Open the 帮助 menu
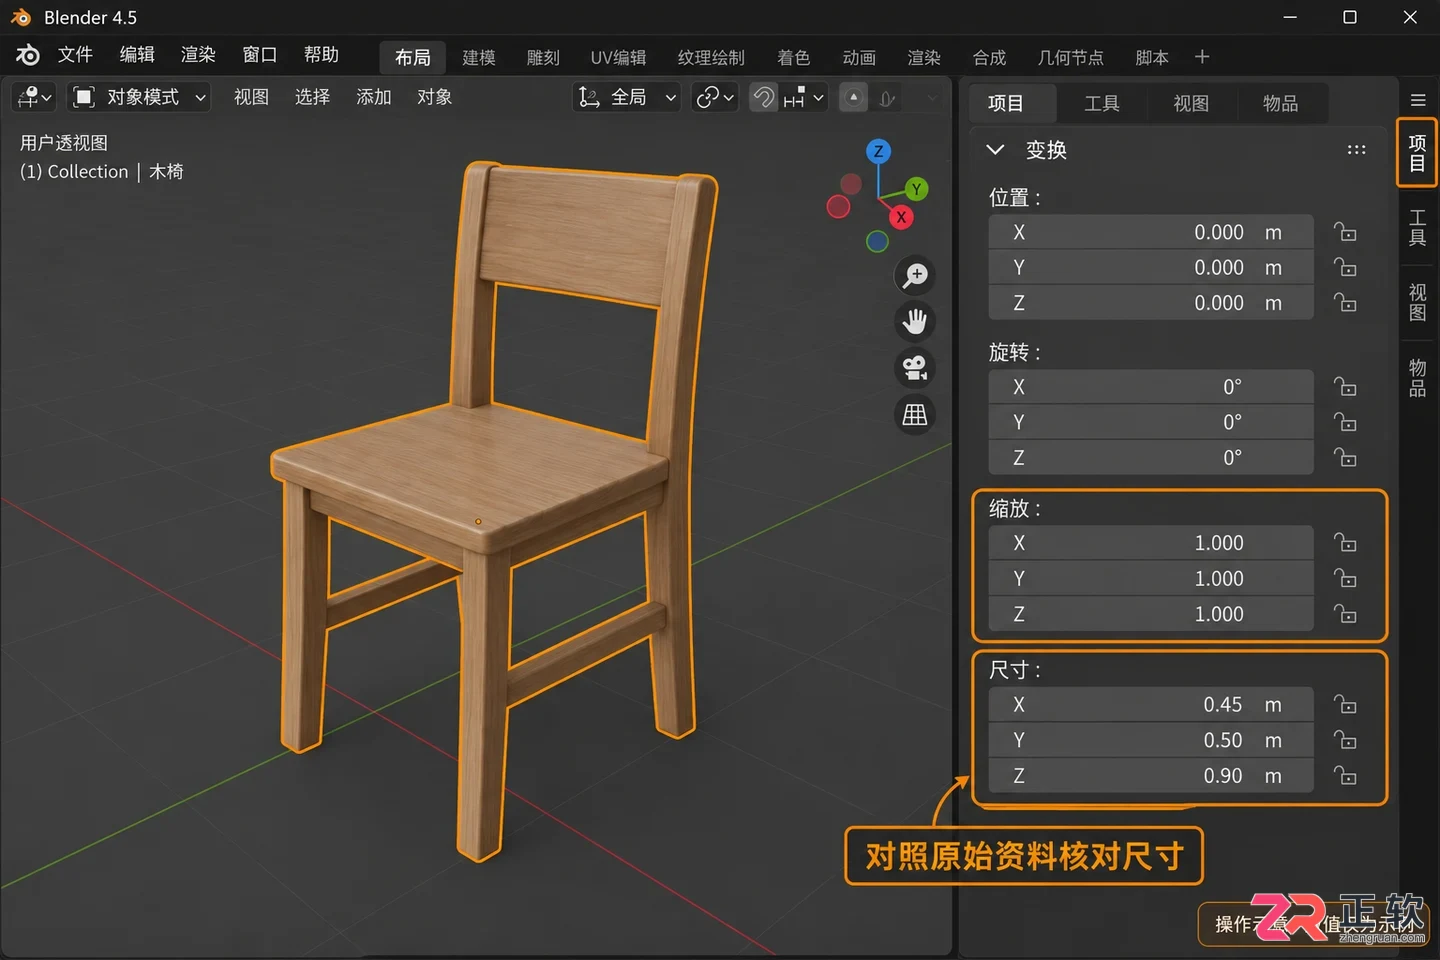 pyautogui.click(x=321, y=55)
